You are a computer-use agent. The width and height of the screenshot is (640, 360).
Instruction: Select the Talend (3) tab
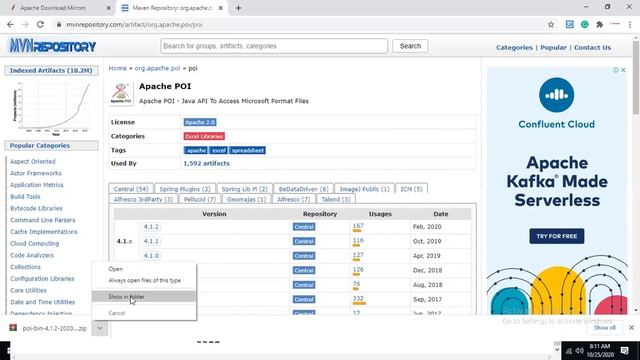(x=336, y=199)
